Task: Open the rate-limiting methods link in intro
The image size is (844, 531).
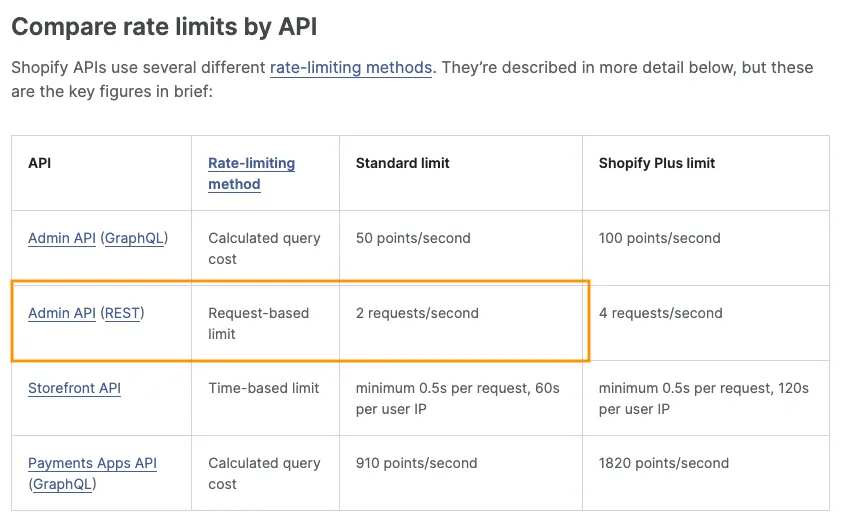Action: pyautogui.click(x=350, y=68)
